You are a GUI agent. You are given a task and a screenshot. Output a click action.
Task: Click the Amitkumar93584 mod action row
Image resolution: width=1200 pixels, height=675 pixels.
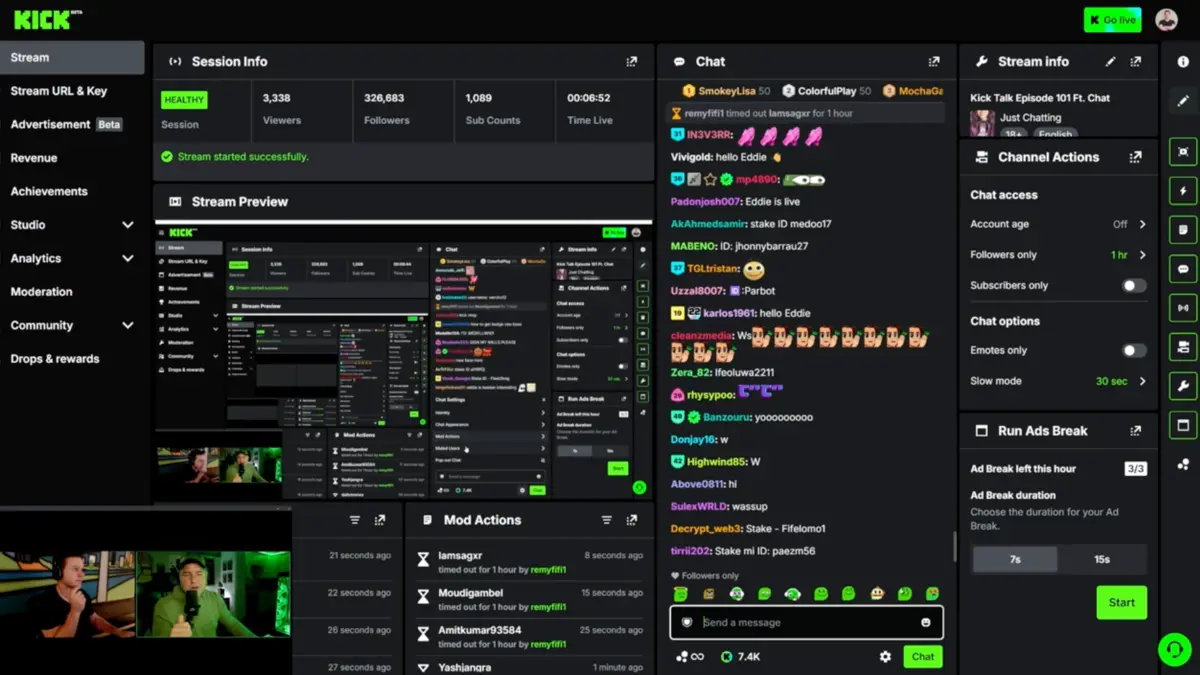point(530,636)
